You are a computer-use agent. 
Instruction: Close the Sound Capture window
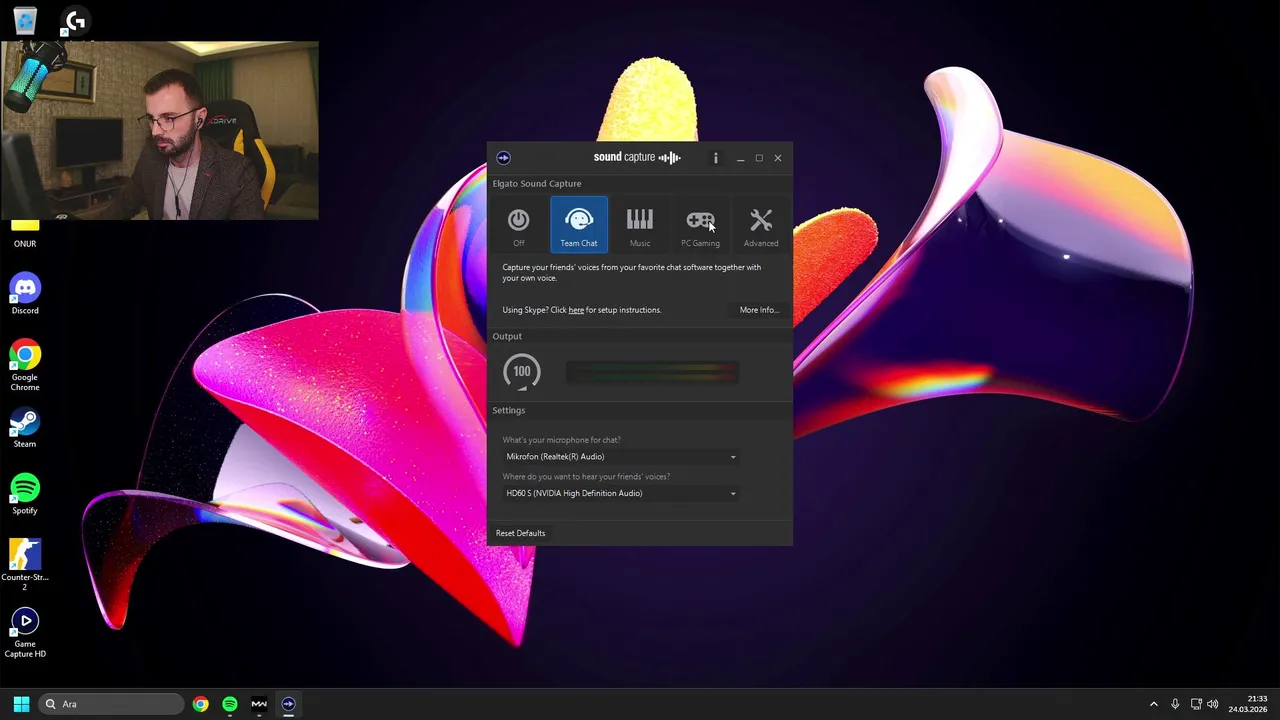click(778, 158)
